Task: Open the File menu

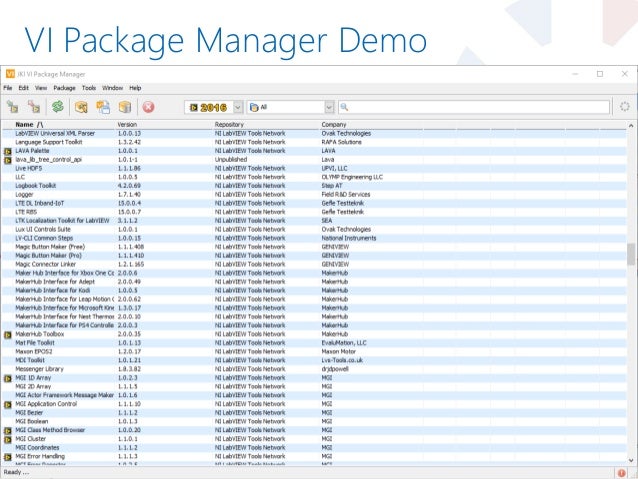Action: coord(8,88)
